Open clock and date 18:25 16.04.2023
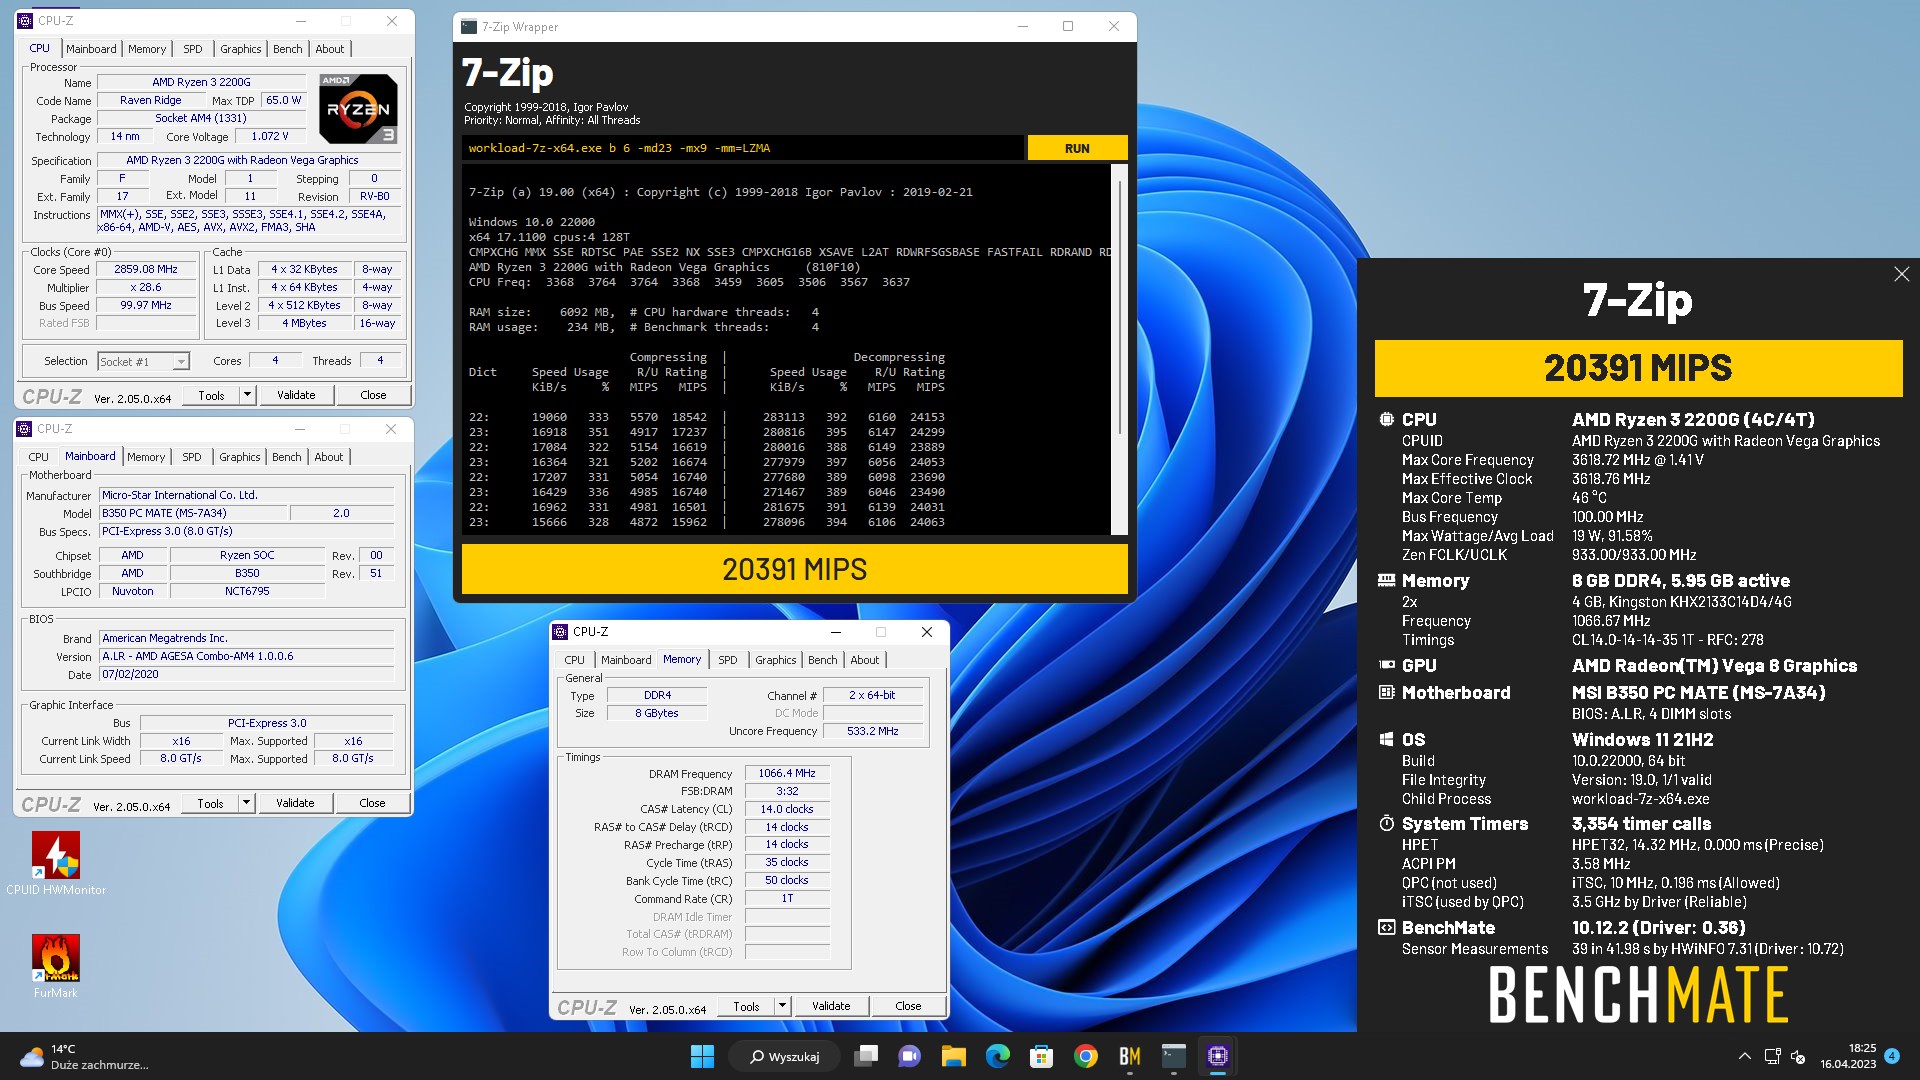The image size is (1920, 1080). click(x=1848, y=1056)
